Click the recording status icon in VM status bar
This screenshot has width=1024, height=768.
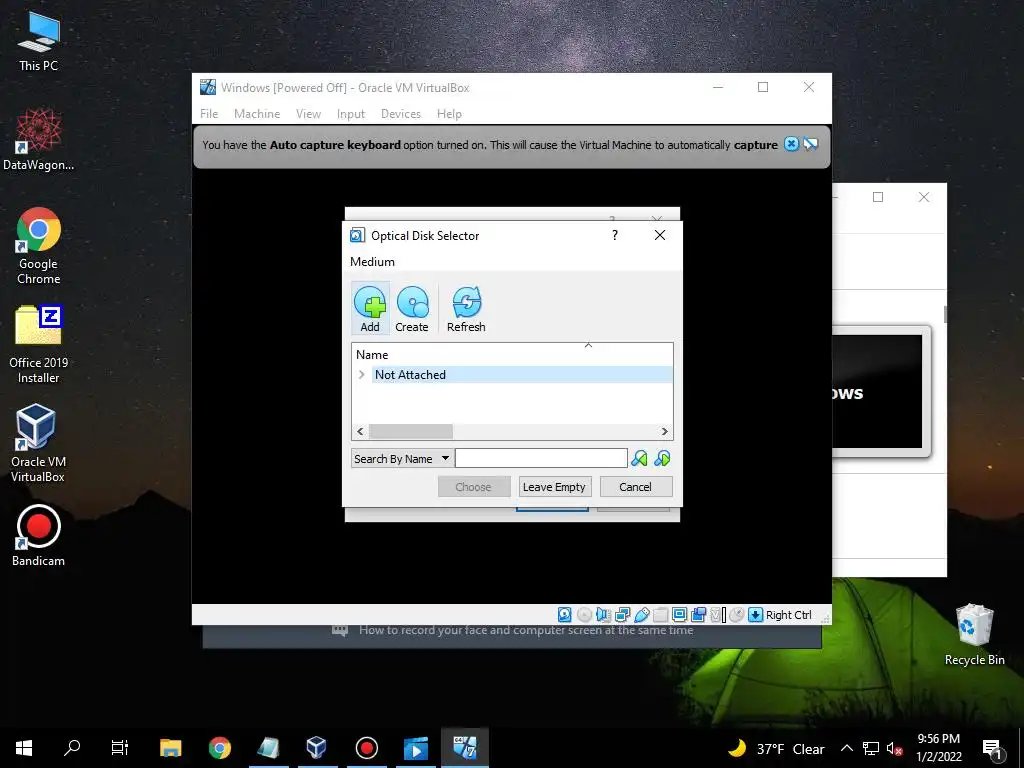(698, 615)
